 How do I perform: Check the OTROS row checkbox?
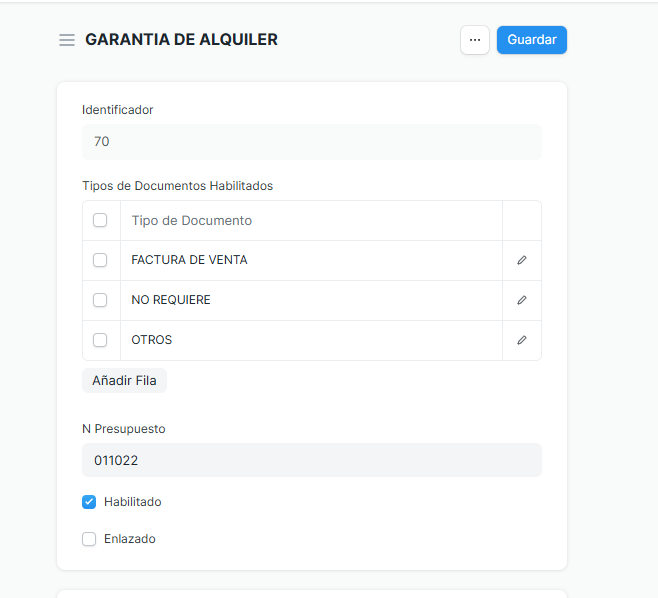coord(100,340)
